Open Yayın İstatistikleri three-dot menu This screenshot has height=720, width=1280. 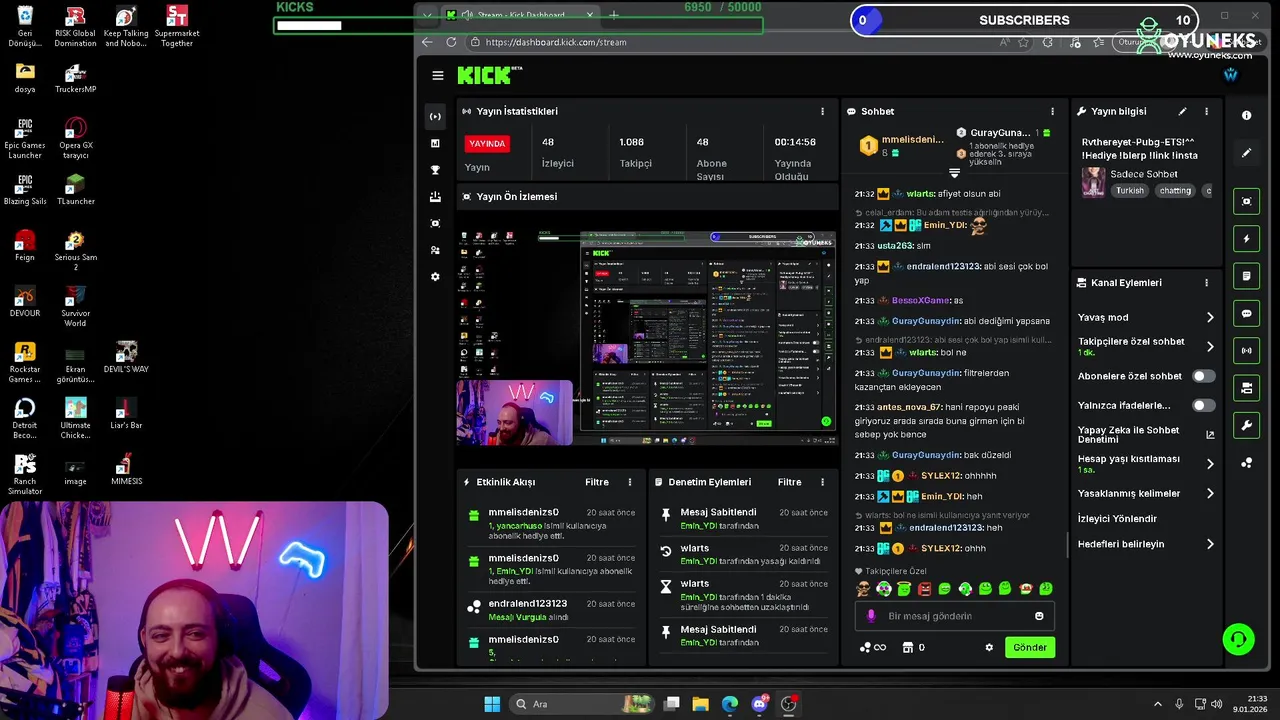pos(823,111)
